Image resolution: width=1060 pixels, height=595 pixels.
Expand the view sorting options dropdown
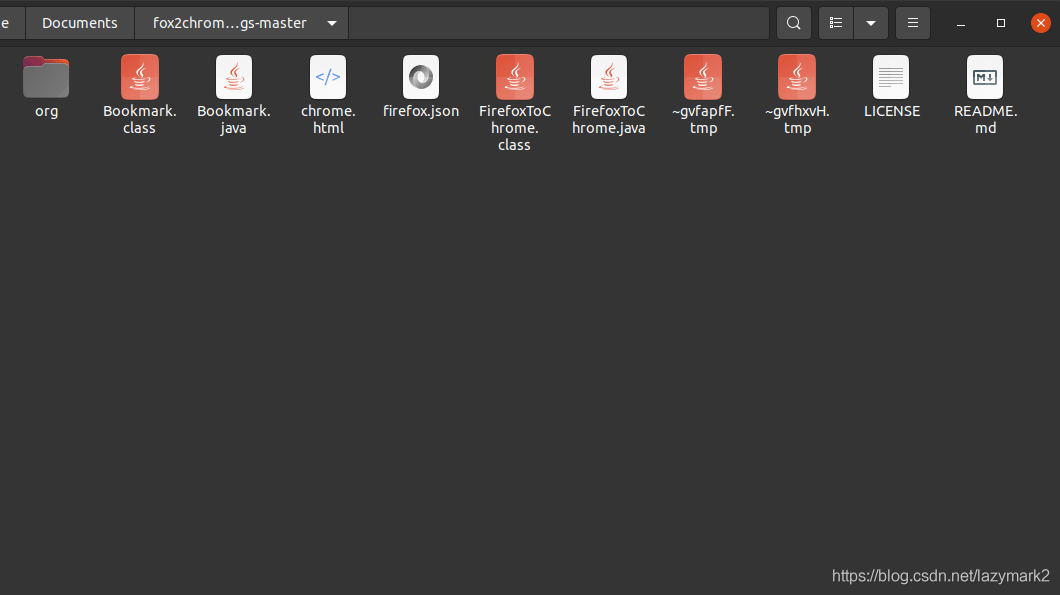point(870,22)
